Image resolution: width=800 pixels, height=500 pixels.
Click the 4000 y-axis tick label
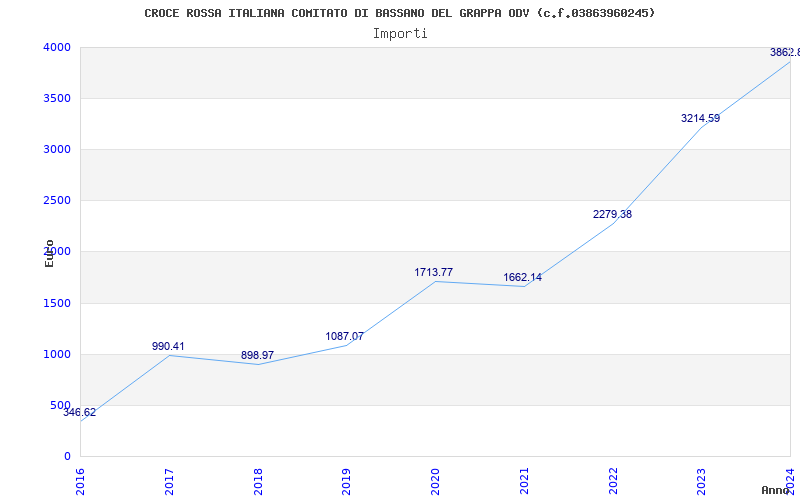pos(57,47)
